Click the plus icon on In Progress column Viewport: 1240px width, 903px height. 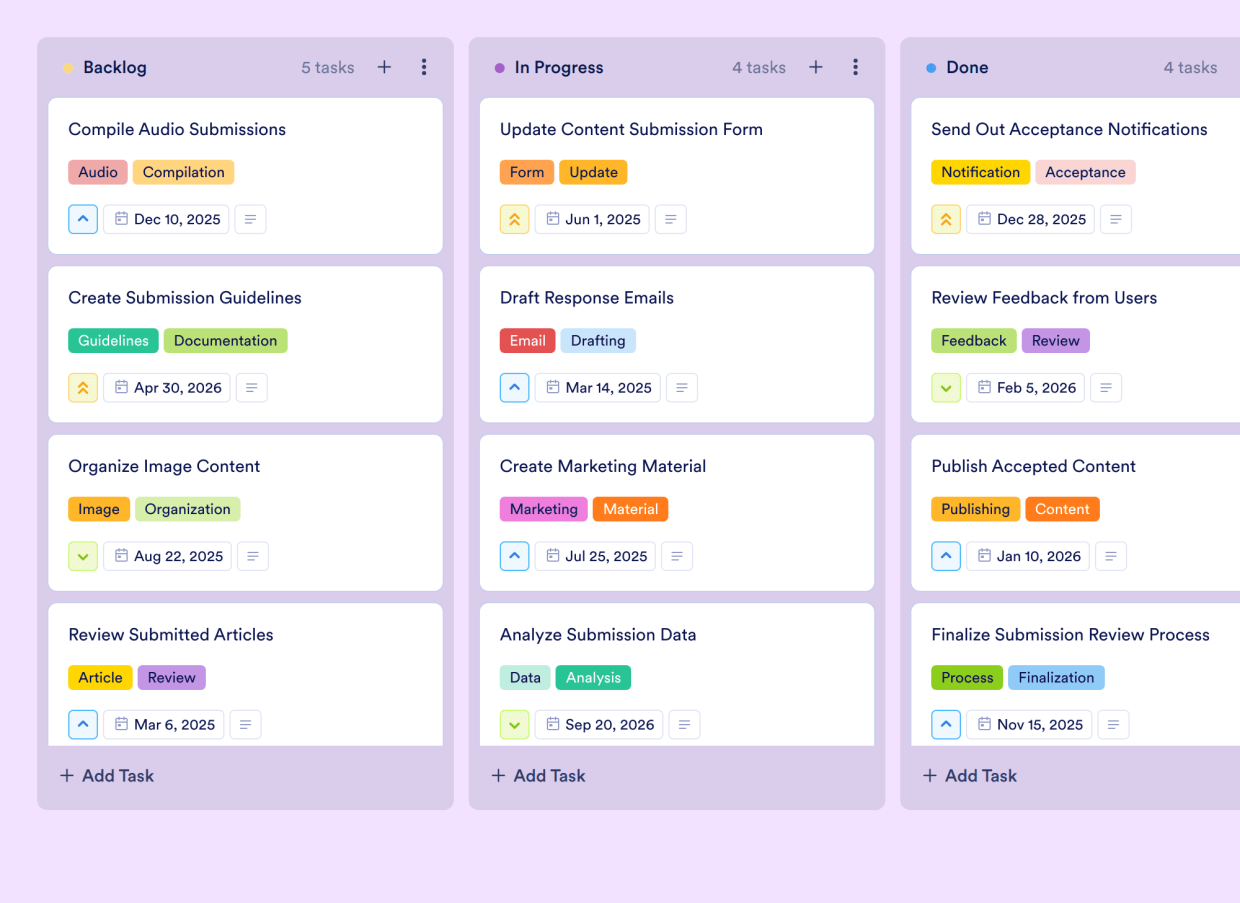click(815, 67)
